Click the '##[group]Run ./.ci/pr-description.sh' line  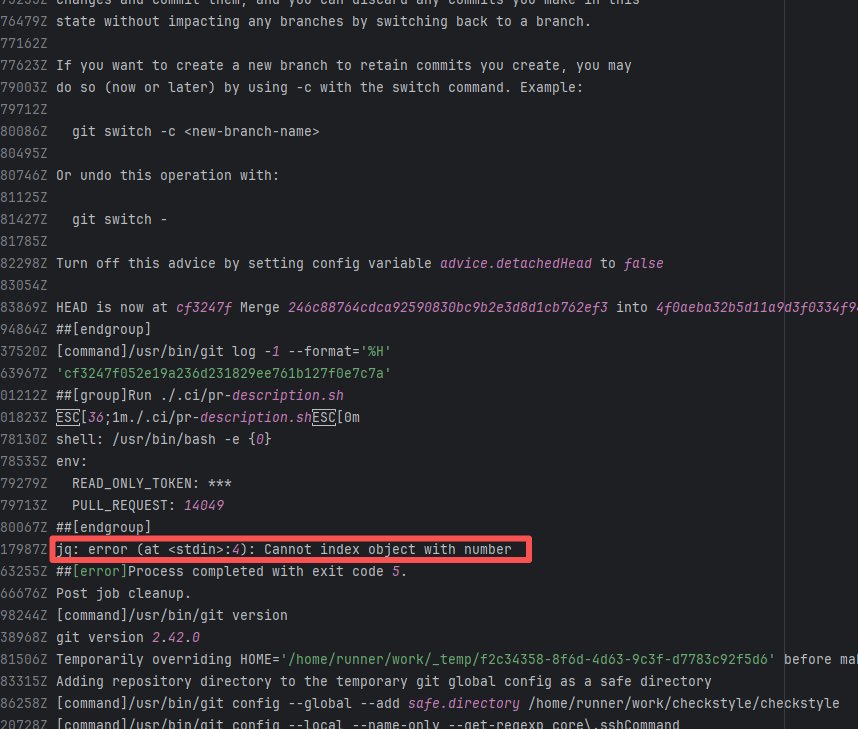199,395
